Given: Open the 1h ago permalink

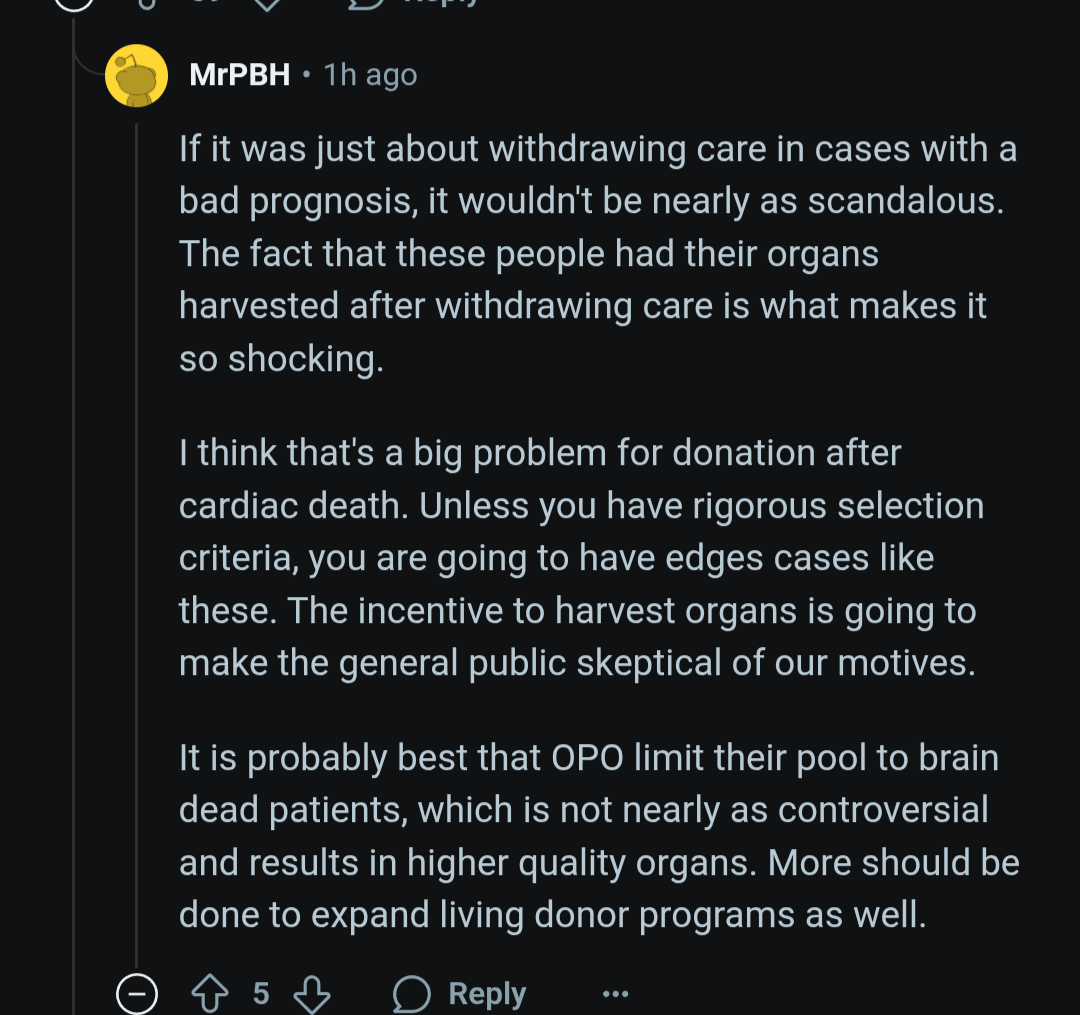Looking at the screenshot, I should point(371,74).
